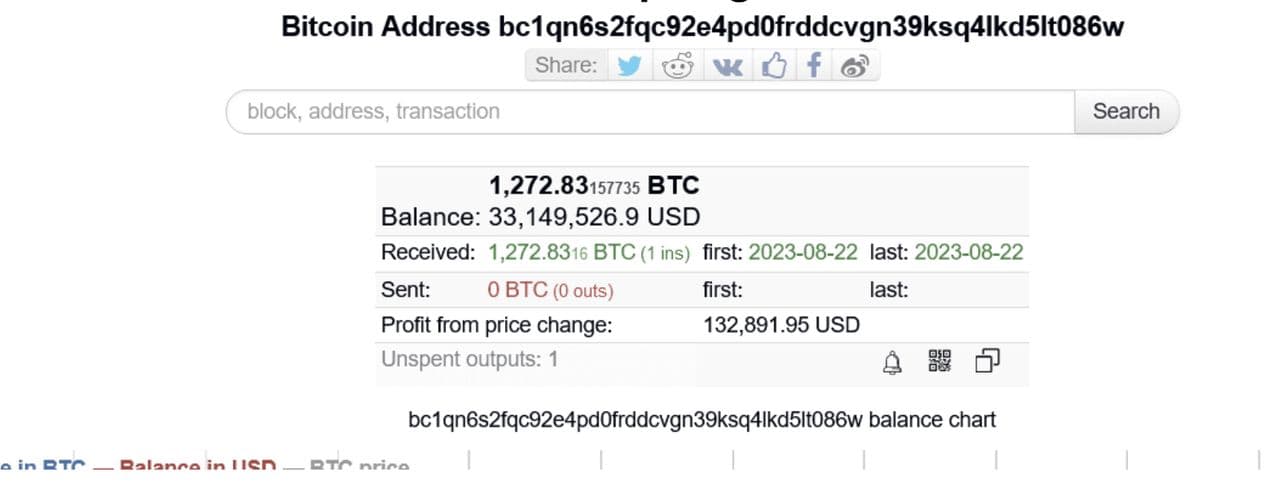Share this page on Facebook
The height and width of the screenshot is (483, 1280).
click(814, 66)
